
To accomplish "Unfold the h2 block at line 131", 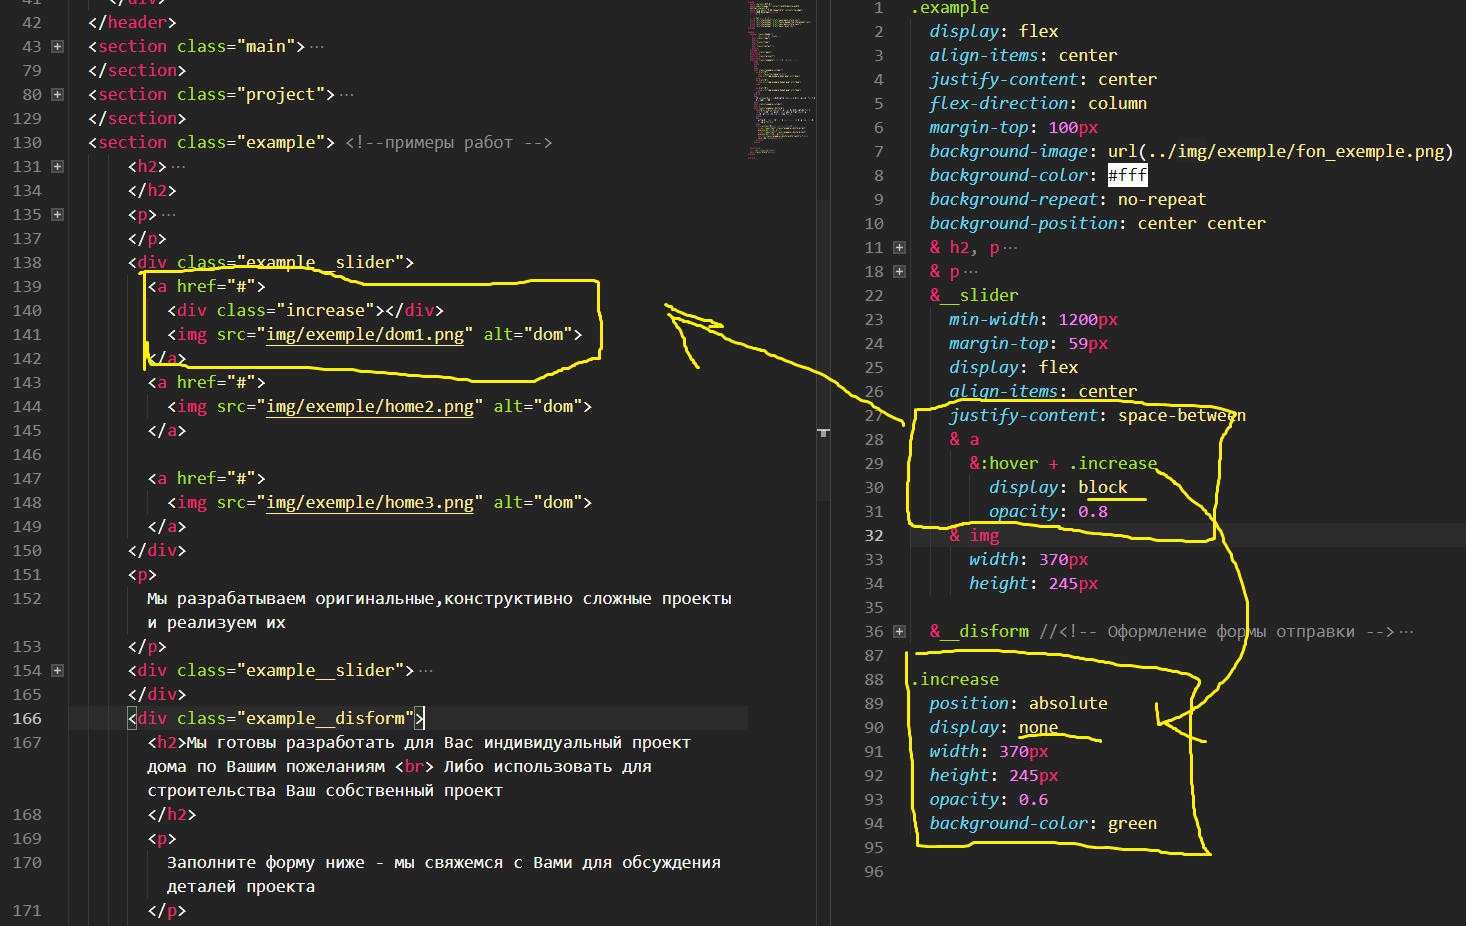I will [x=57, y=167].
